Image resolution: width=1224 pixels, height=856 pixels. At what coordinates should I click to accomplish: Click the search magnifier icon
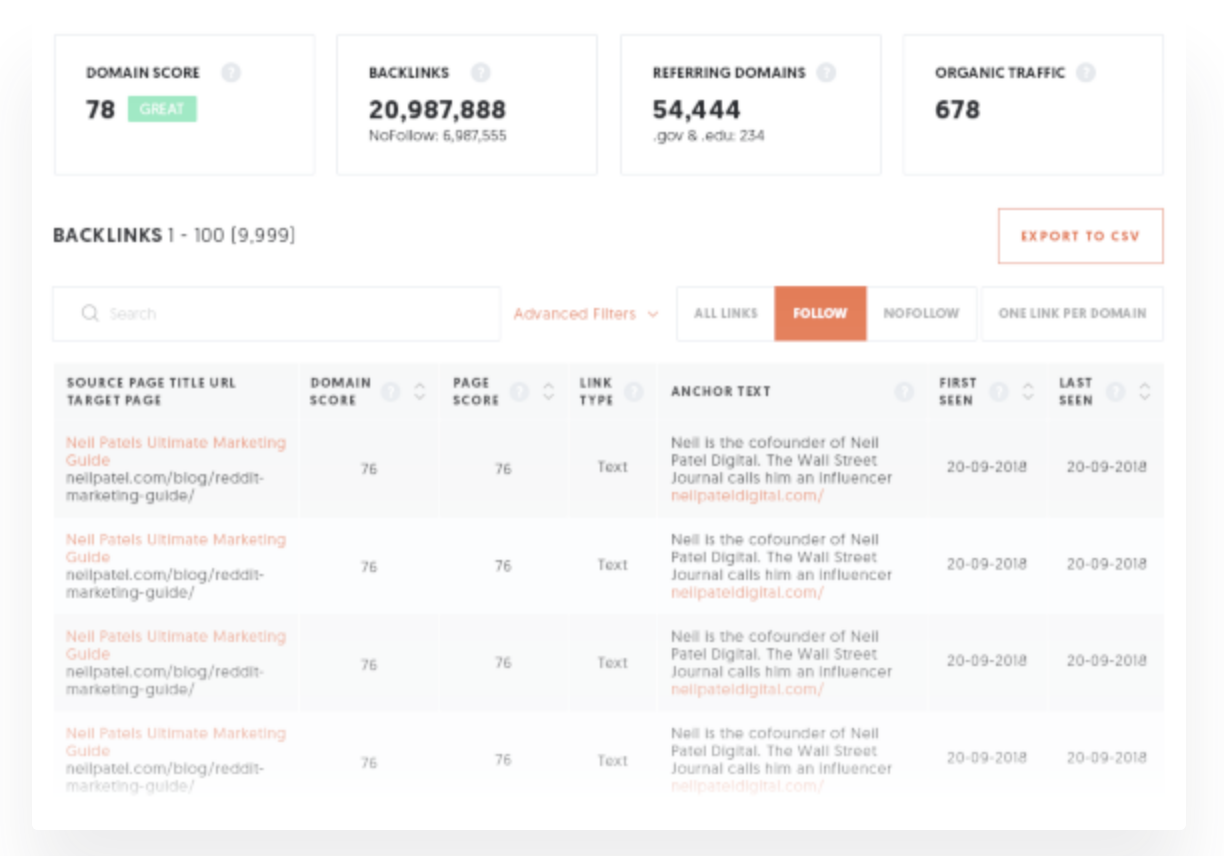click(x=90, y=314)
